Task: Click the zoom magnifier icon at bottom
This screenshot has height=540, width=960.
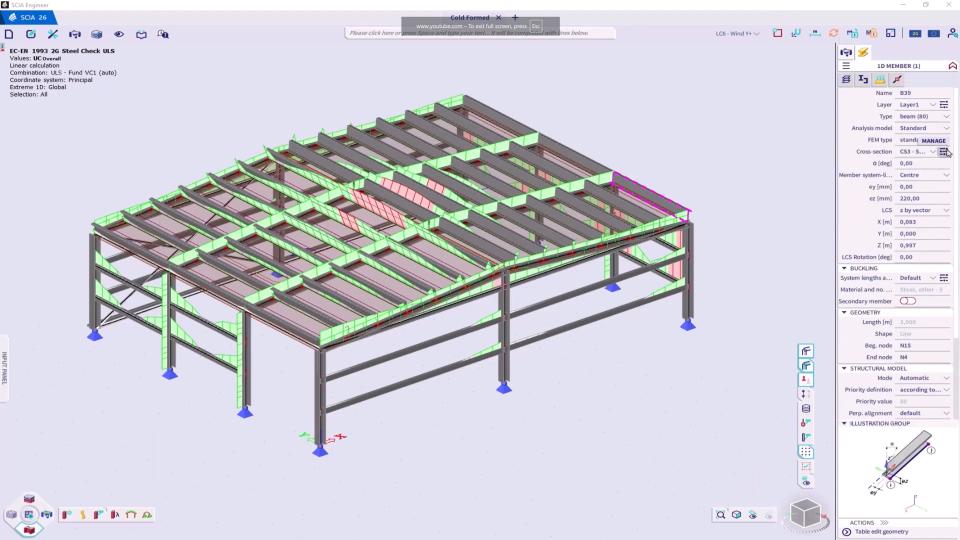Action: [x=720, y=515]
